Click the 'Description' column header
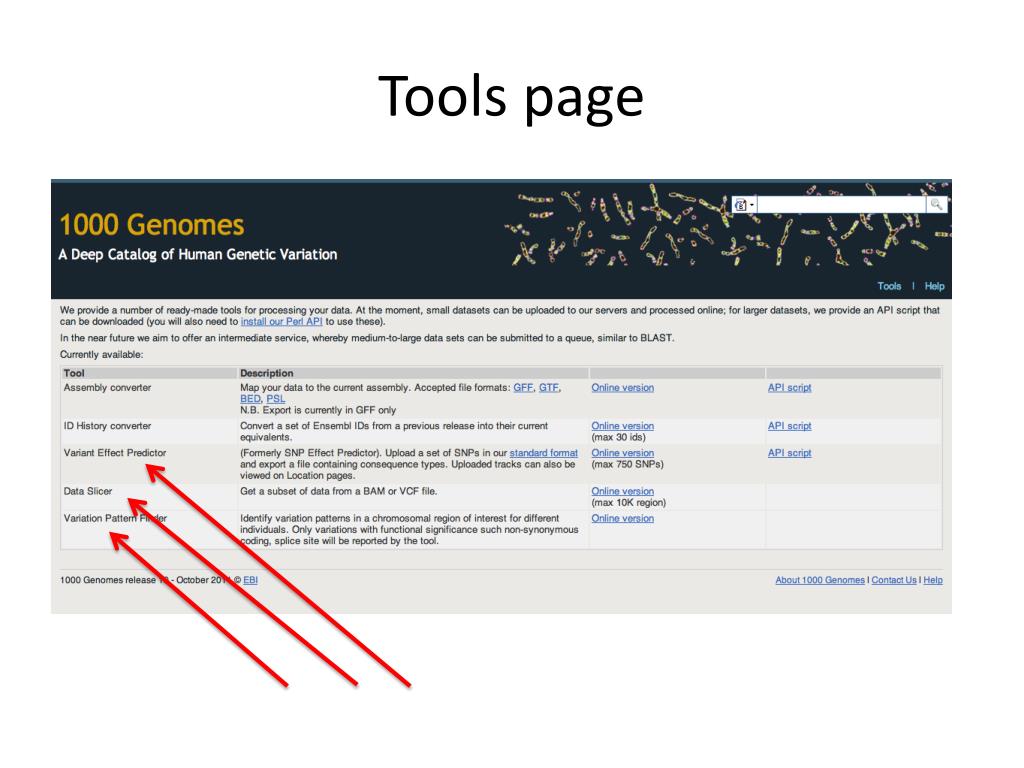The width and height of the screenshot is (1024, 768). tap(266, 373)
